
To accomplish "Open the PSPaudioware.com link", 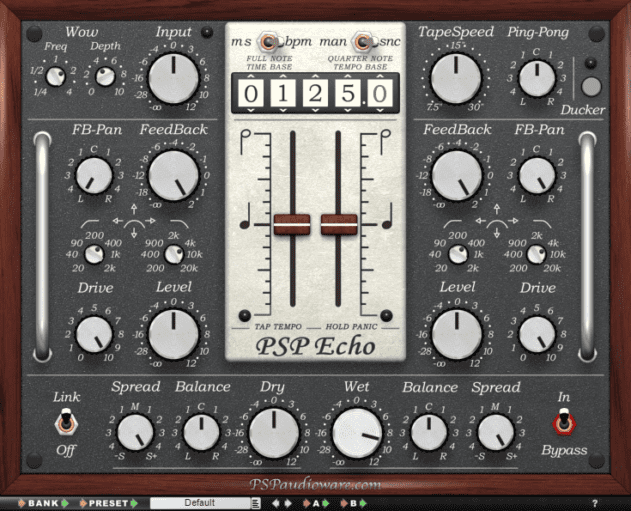I will click(315, 484).
